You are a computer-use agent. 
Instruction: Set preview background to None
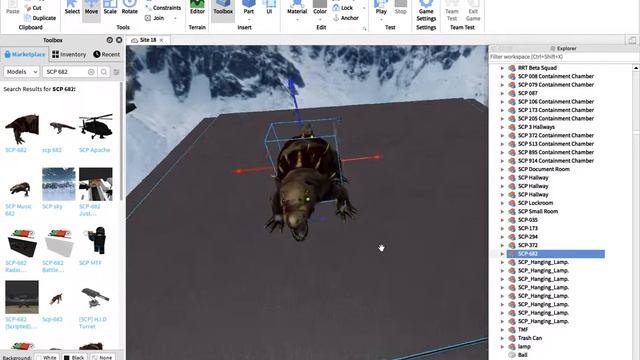tap(102, 357)
